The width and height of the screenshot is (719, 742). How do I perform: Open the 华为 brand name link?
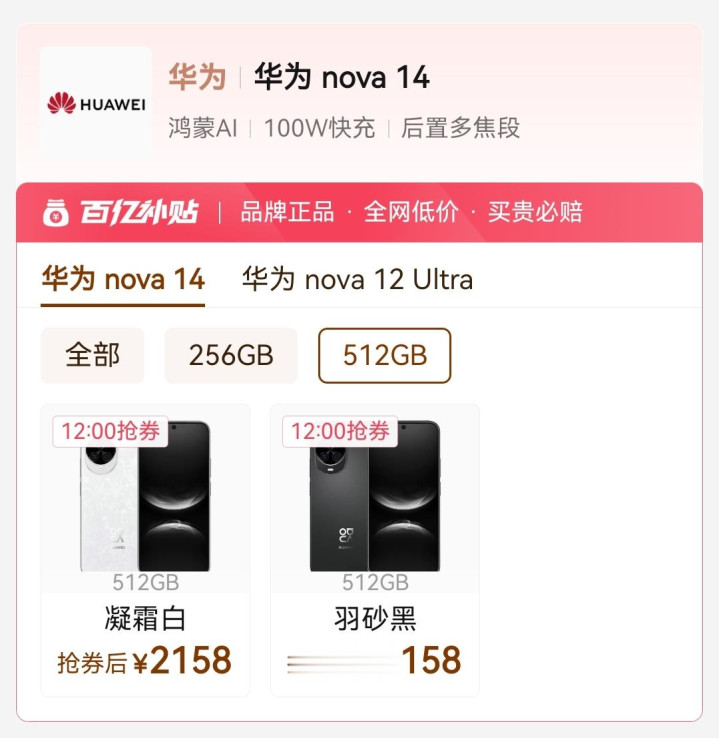[x=197, y=77]
